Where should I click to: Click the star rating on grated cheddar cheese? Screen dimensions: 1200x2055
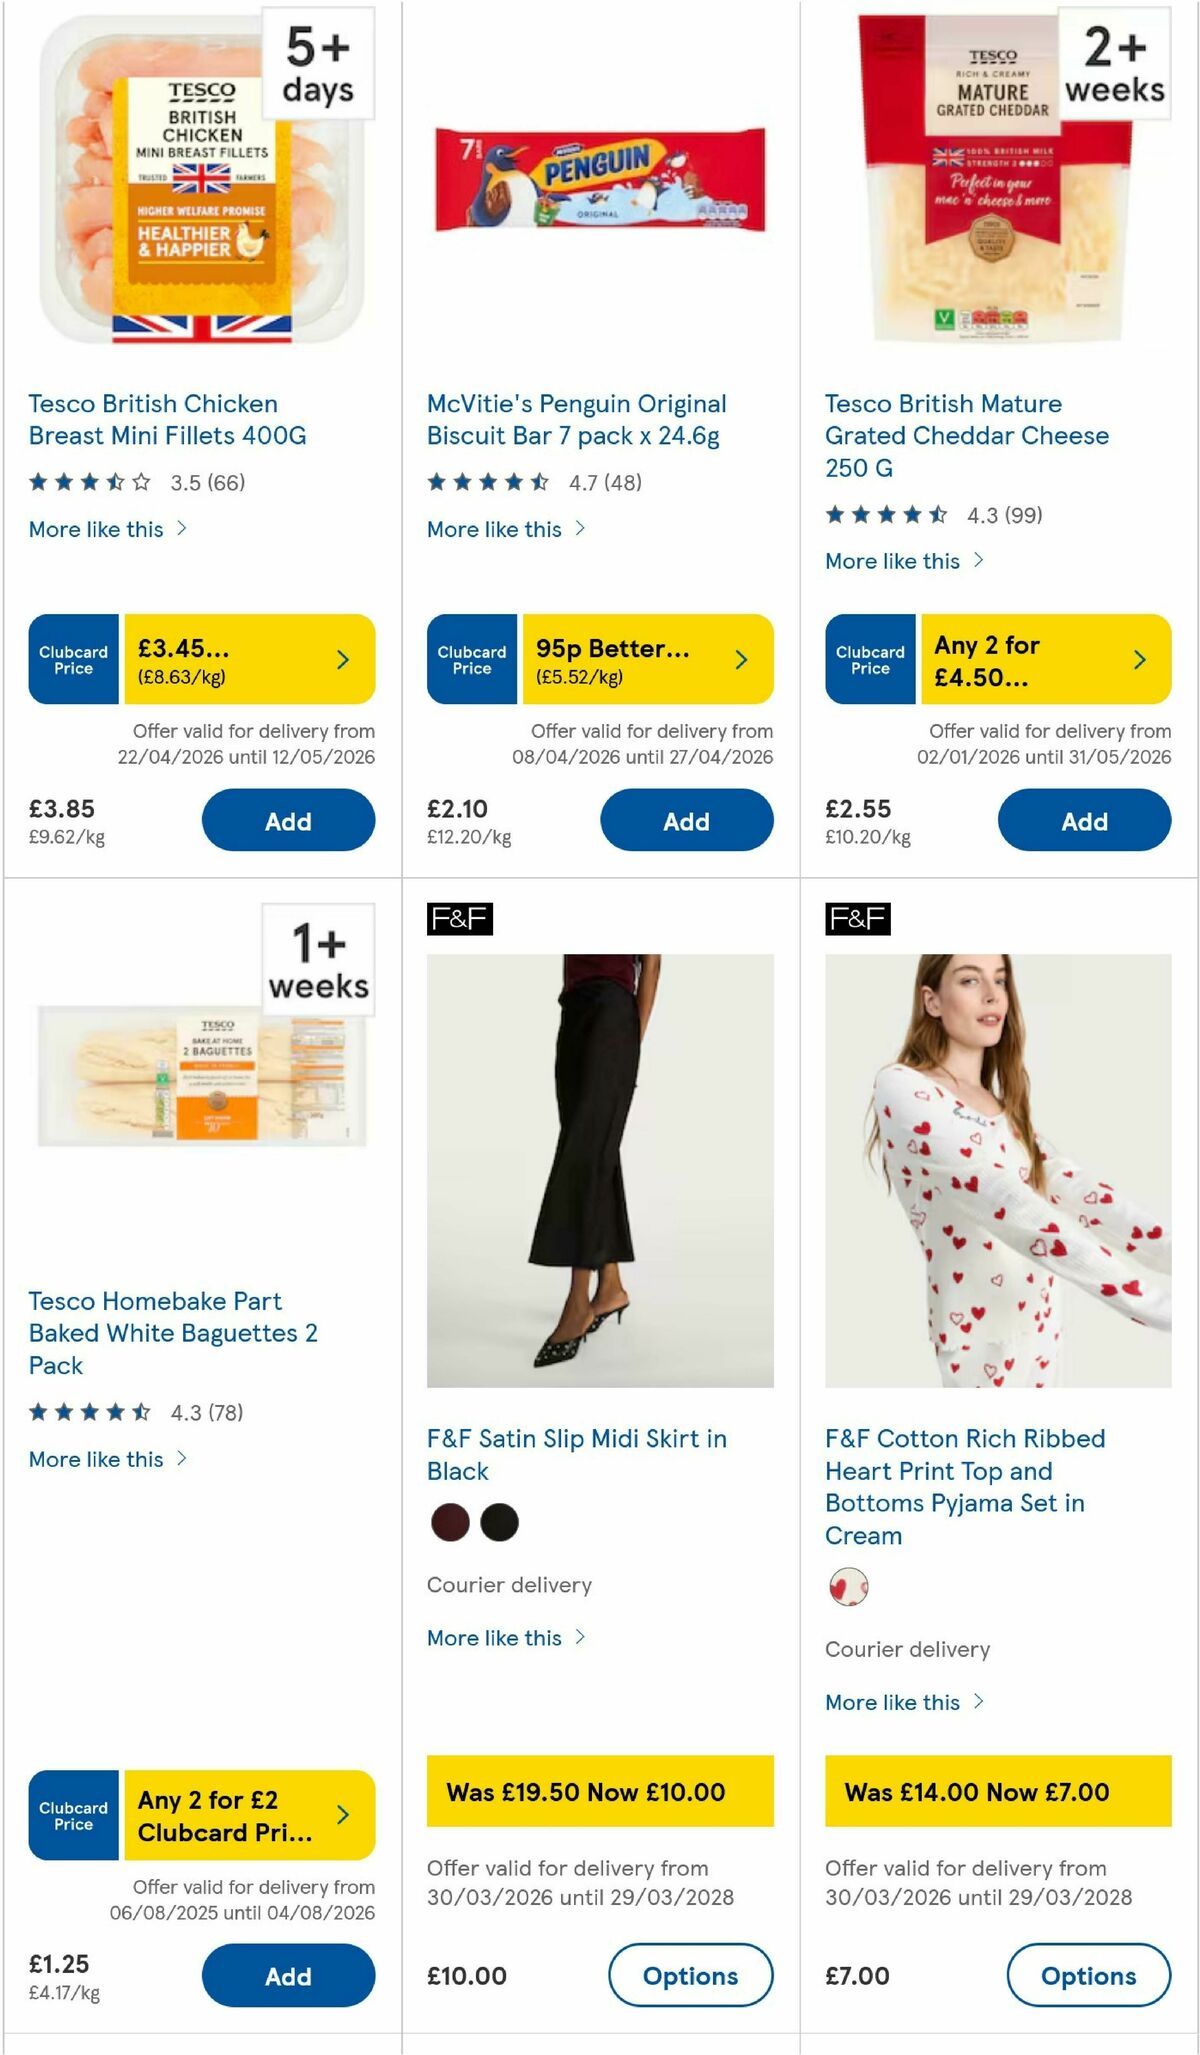[884, 515]
